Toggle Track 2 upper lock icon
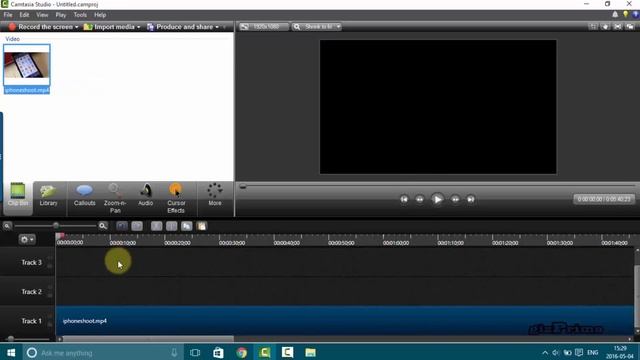The height and width of the screenshot is (360, 640). click(50, 288)
